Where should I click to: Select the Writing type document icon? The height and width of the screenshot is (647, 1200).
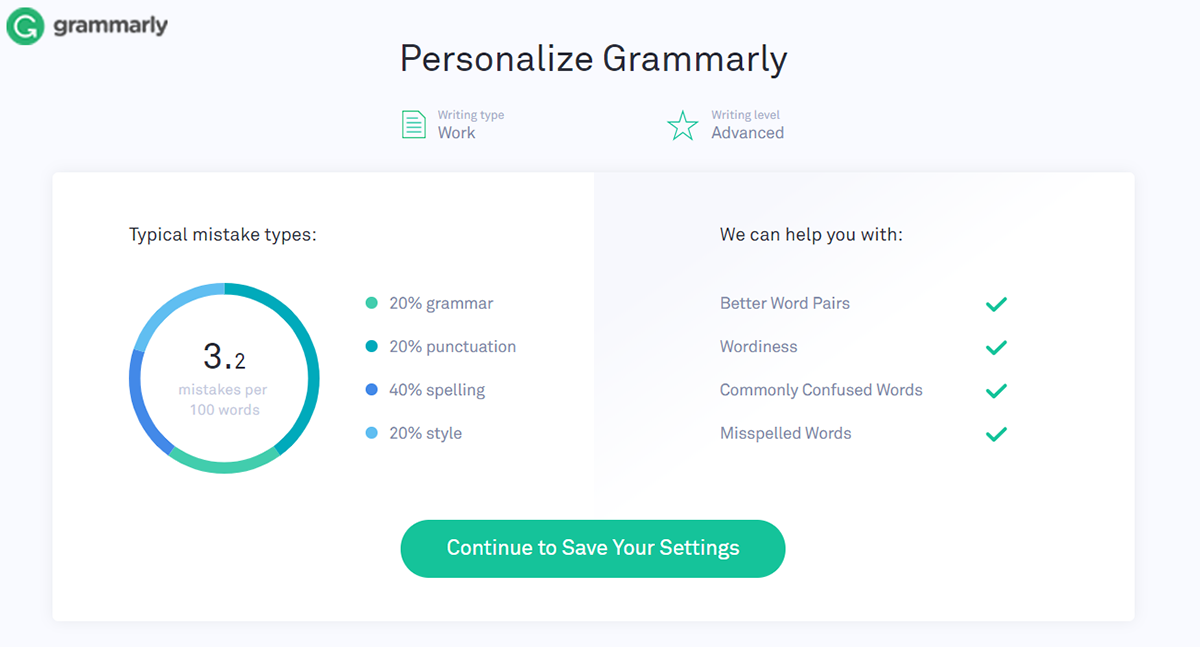pos(413,123)
